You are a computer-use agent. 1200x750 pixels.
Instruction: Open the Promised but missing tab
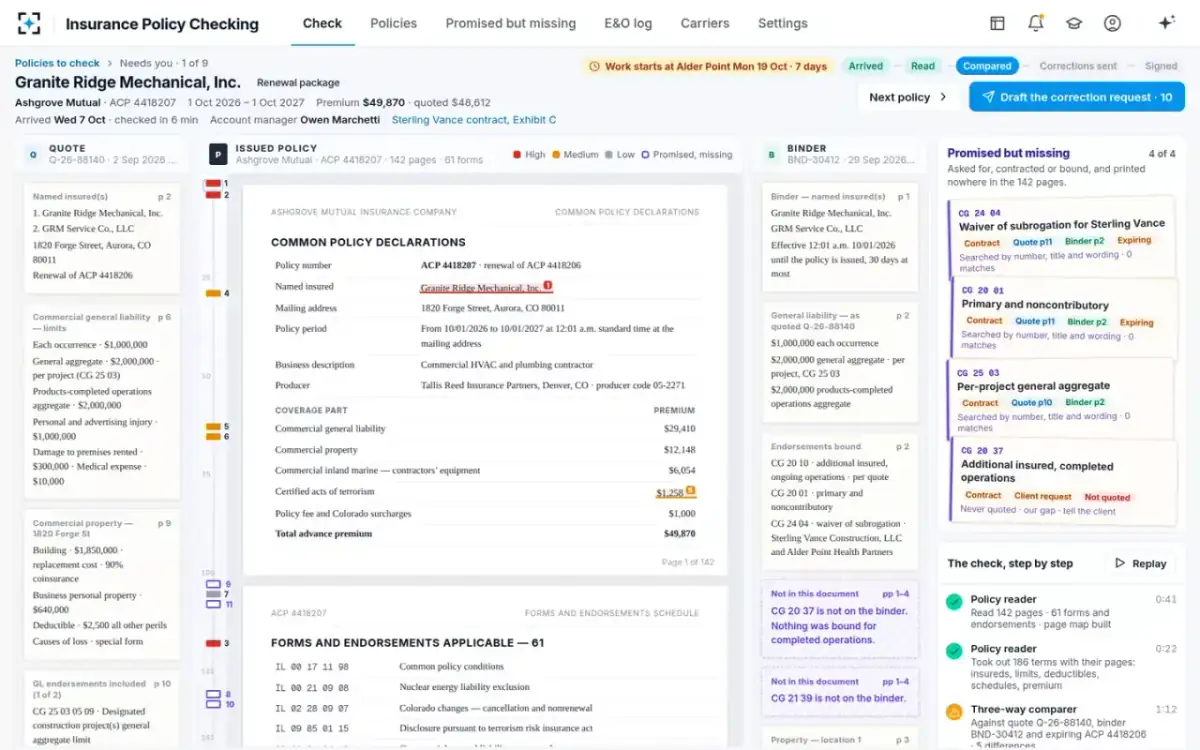(x=511, y=23)
